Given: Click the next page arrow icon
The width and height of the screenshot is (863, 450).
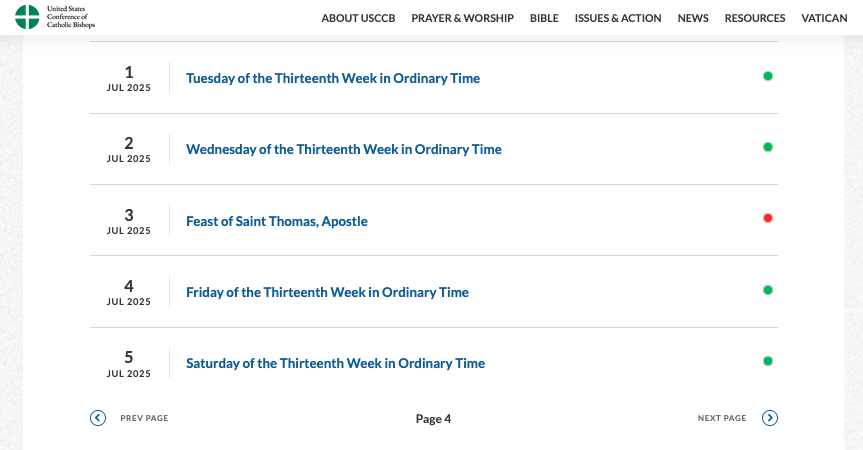Looking at the screenshot, I should coord(770,418).
